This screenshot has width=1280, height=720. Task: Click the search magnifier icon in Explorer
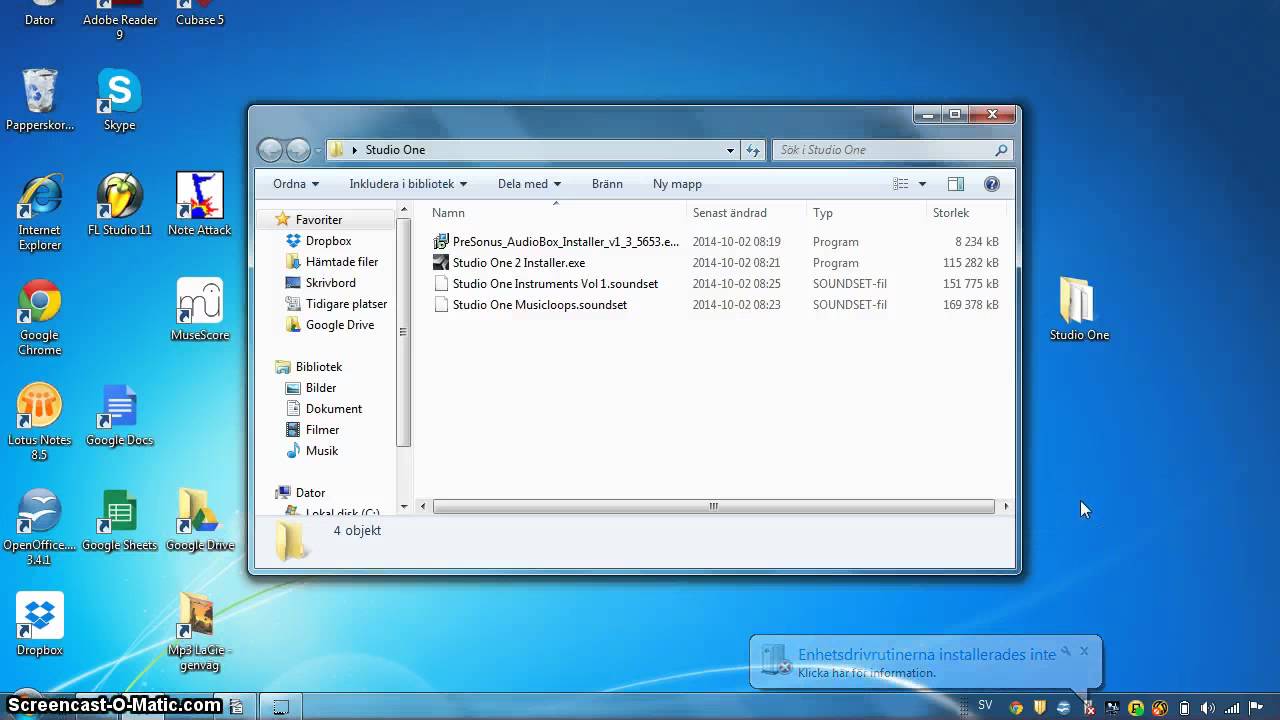pos(1001,150)
